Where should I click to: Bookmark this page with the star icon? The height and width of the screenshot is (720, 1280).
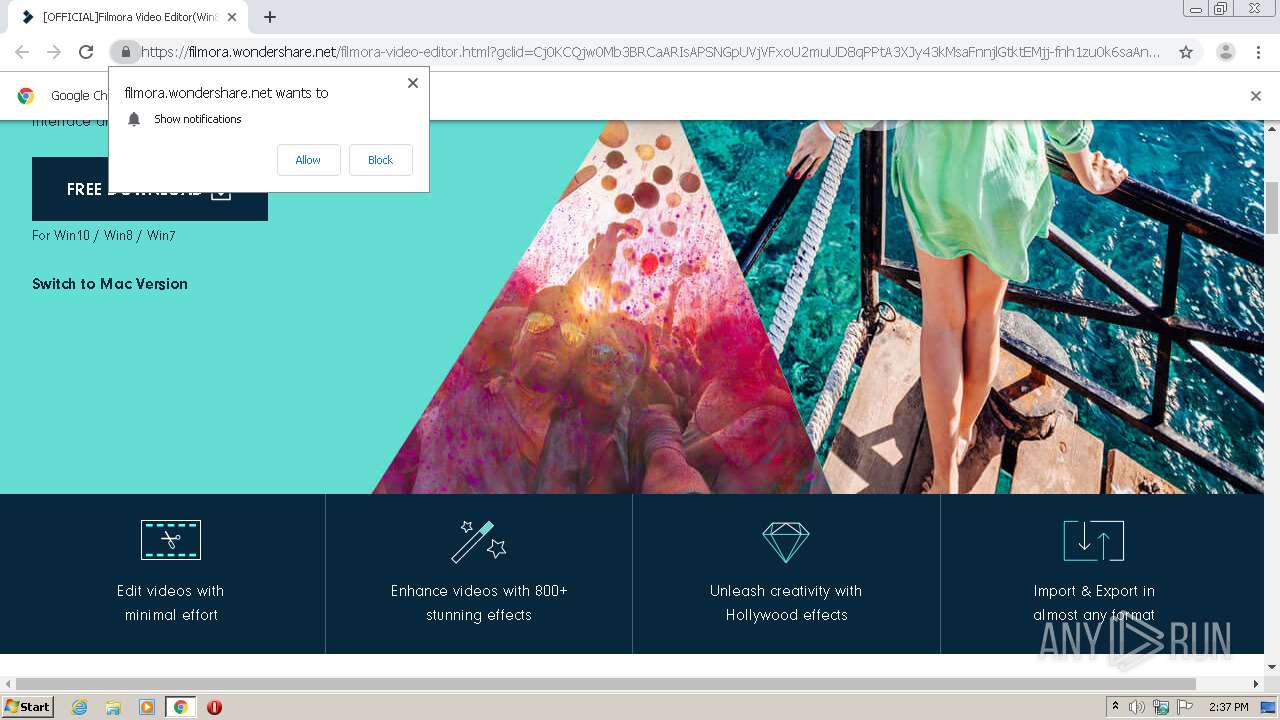point(1186,52)
